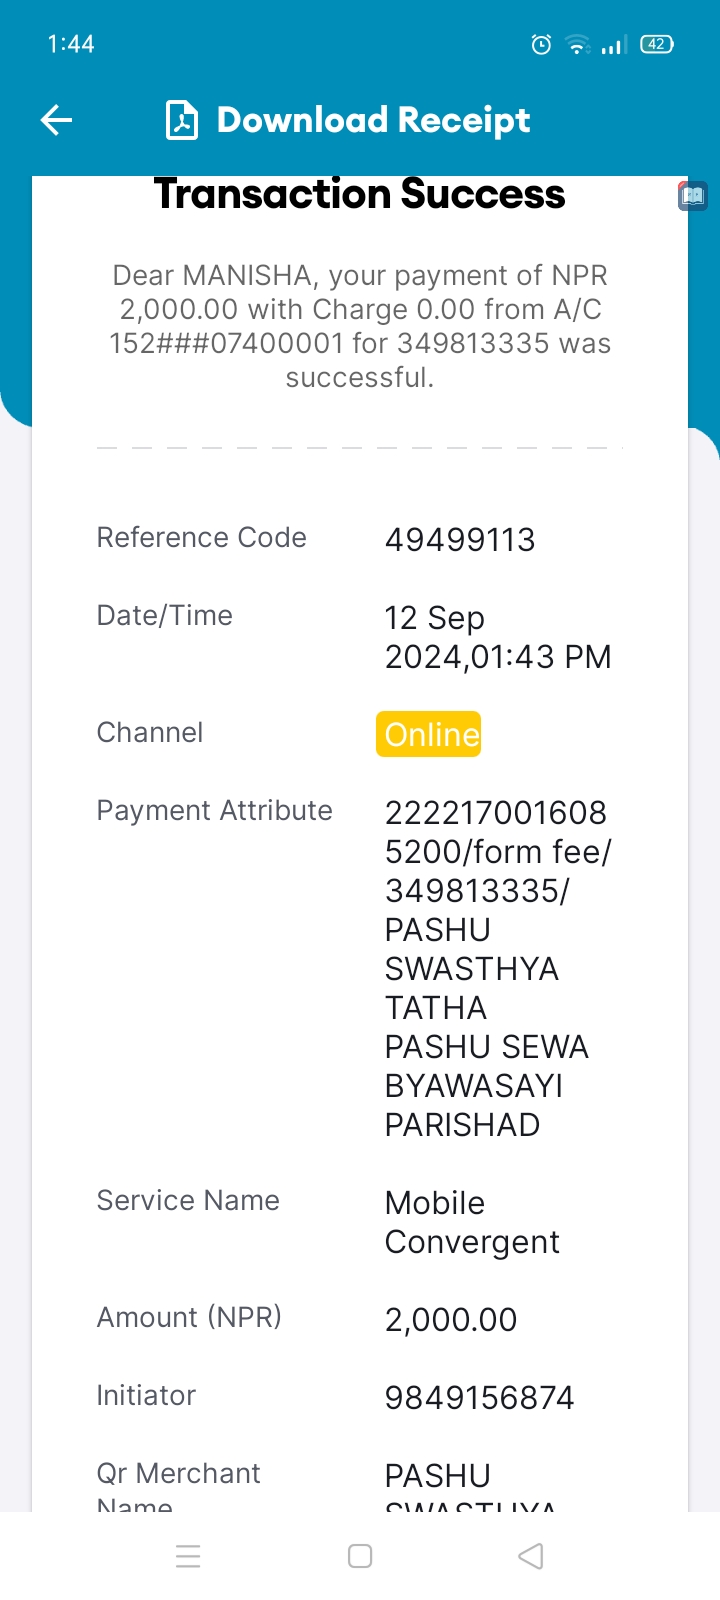The width and height of the screenshot is (720, 1600).
Task: Tap the yellow Online channel badge
Action: pyautogui.click(x=429, y=734)
